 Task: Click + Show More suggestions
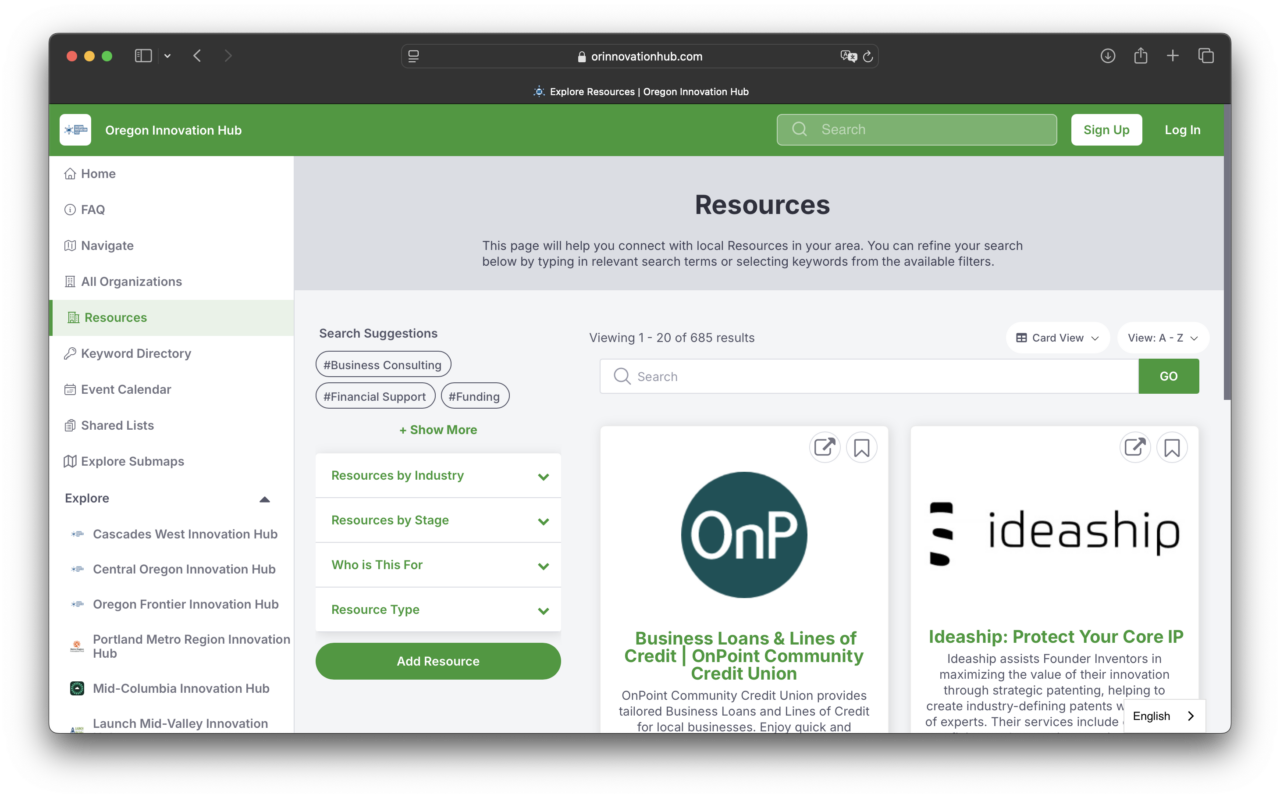pyautogui.click(x=438, y=430)
